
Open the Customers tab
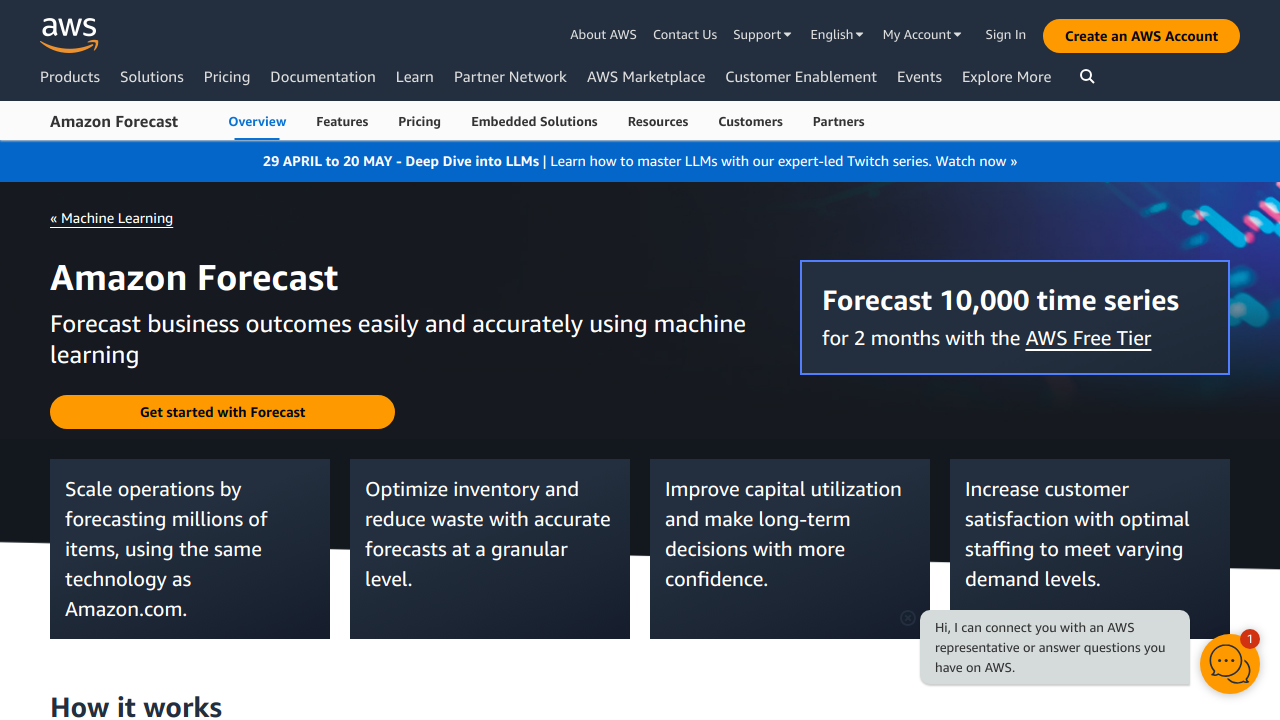[x=750, y=122]
